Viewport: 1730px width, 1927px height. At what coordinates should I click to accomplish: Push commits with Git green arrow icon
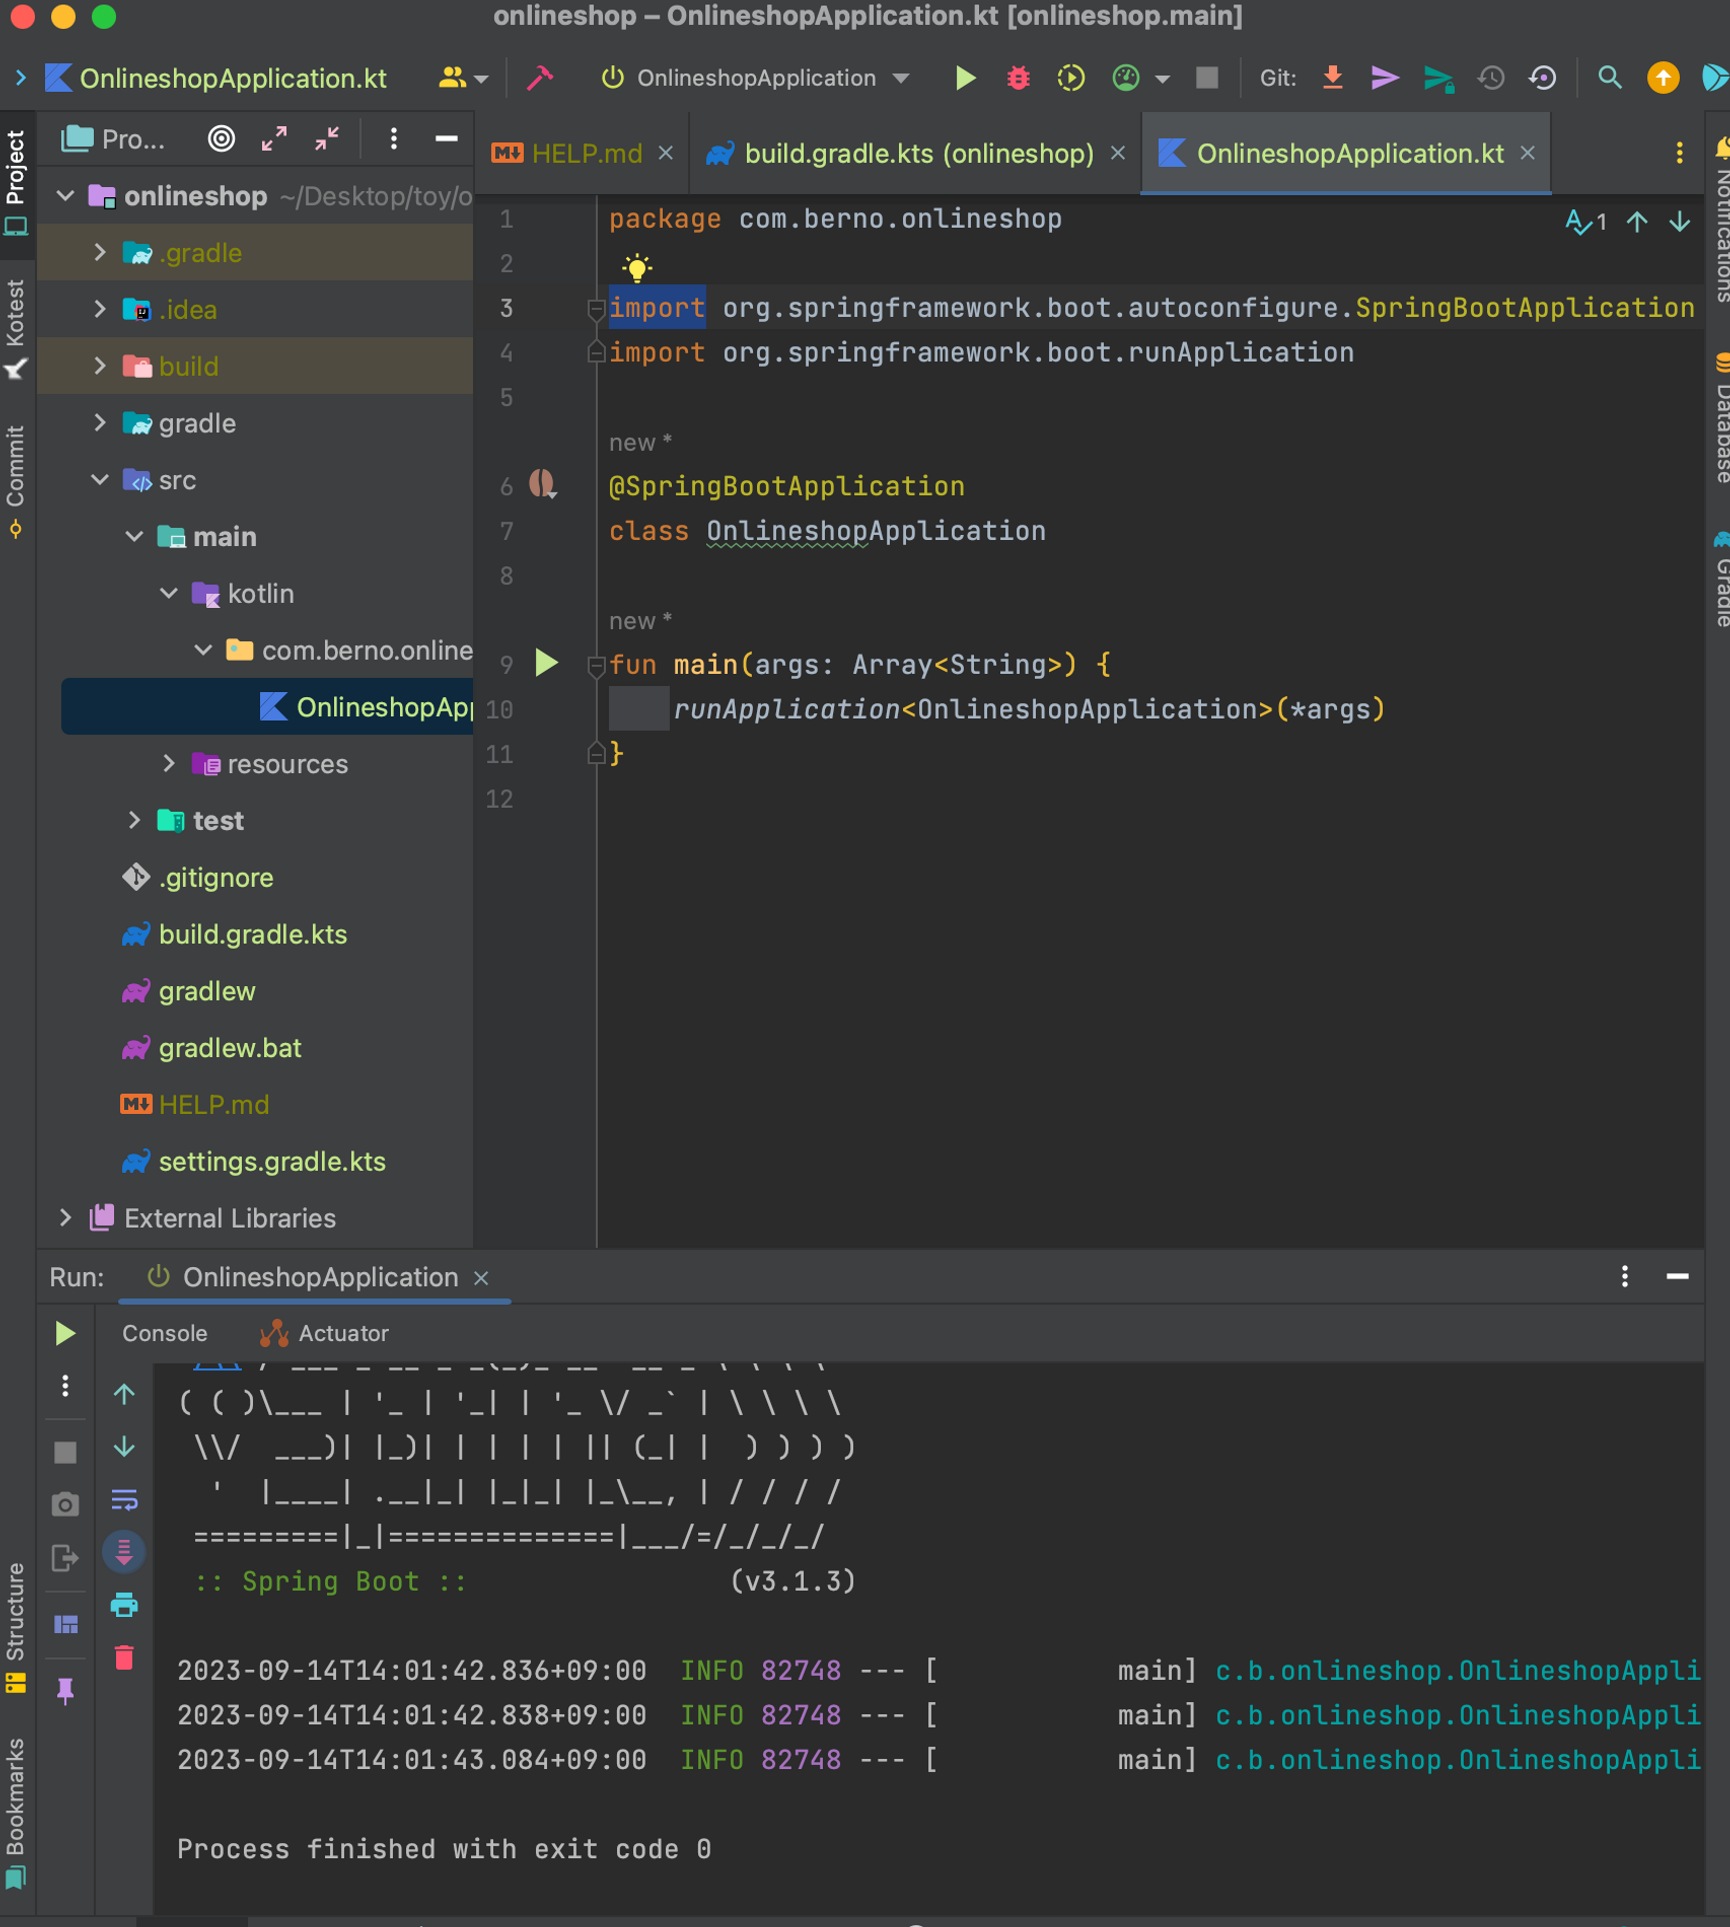click(x=1438, y=78)
